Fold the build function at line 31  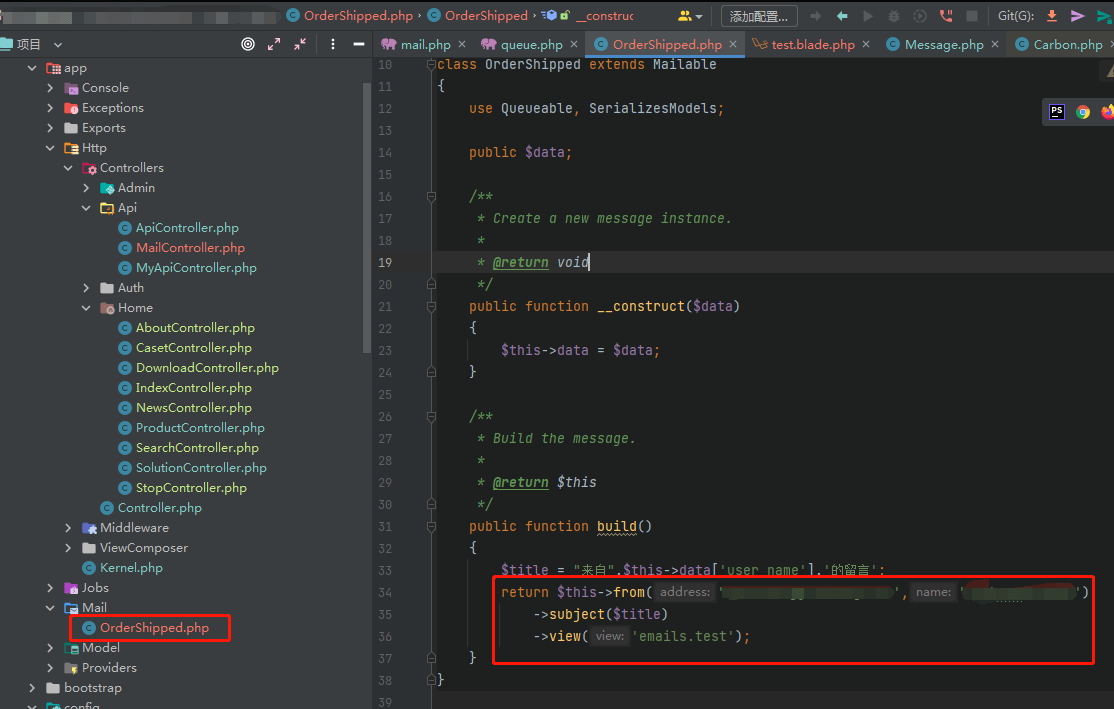[x=431, y=526]
